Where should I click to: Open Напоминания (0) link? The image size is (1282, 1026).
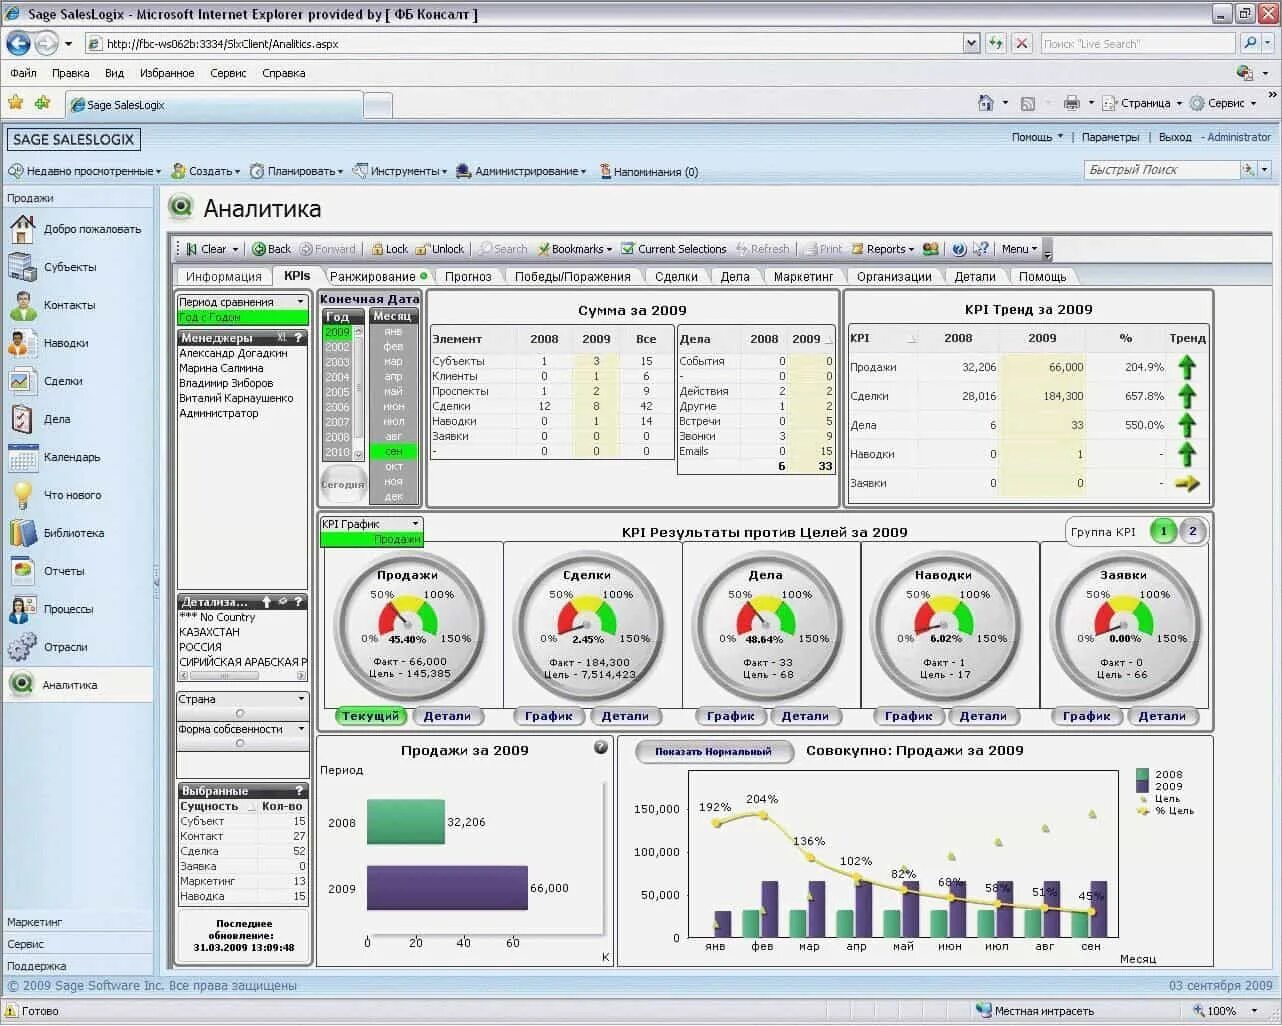(x=648, y=172)
